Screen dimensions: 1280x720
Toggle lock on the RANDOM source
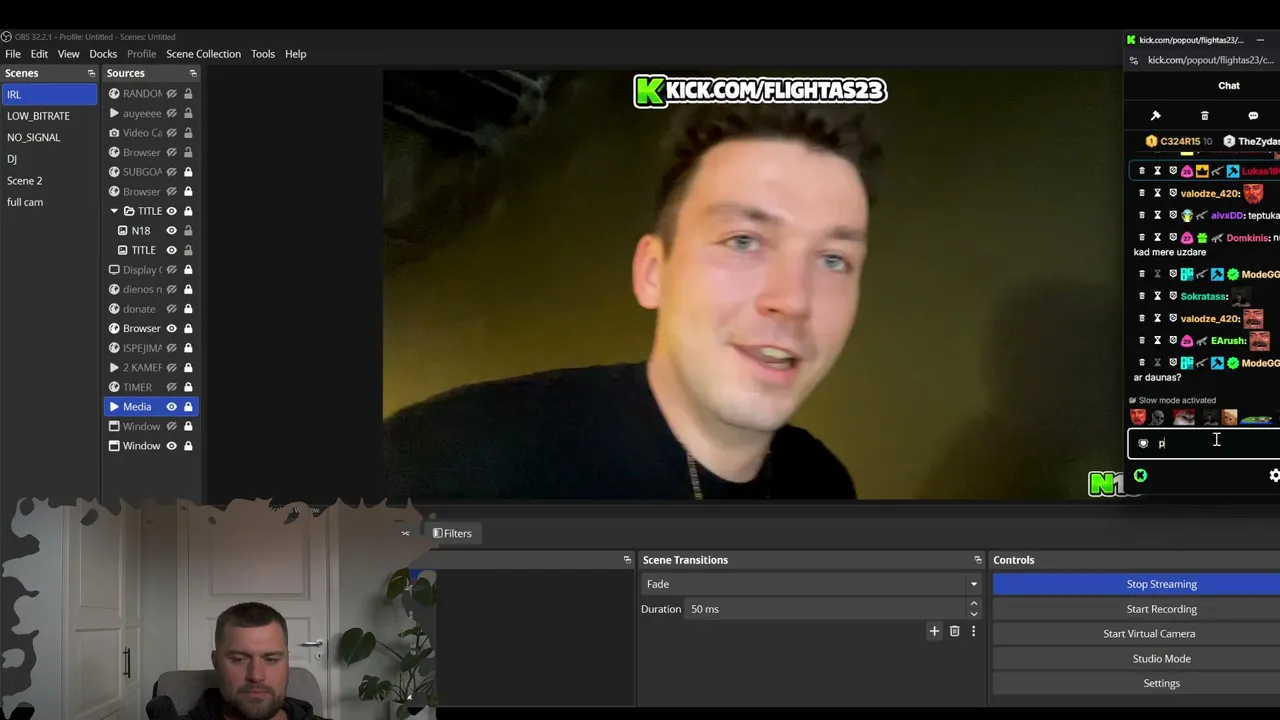[188, 94]
